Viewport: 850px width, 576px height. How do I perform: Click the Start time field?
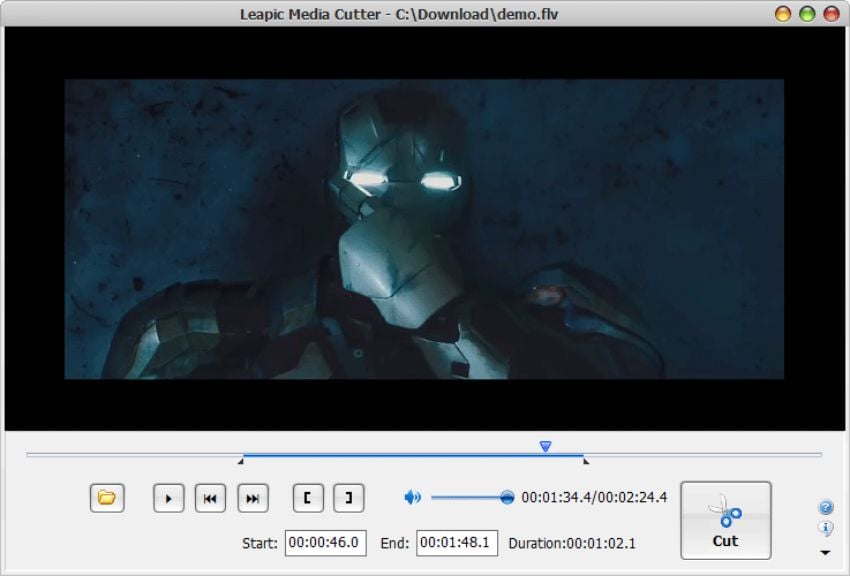(x=326, y=543)
